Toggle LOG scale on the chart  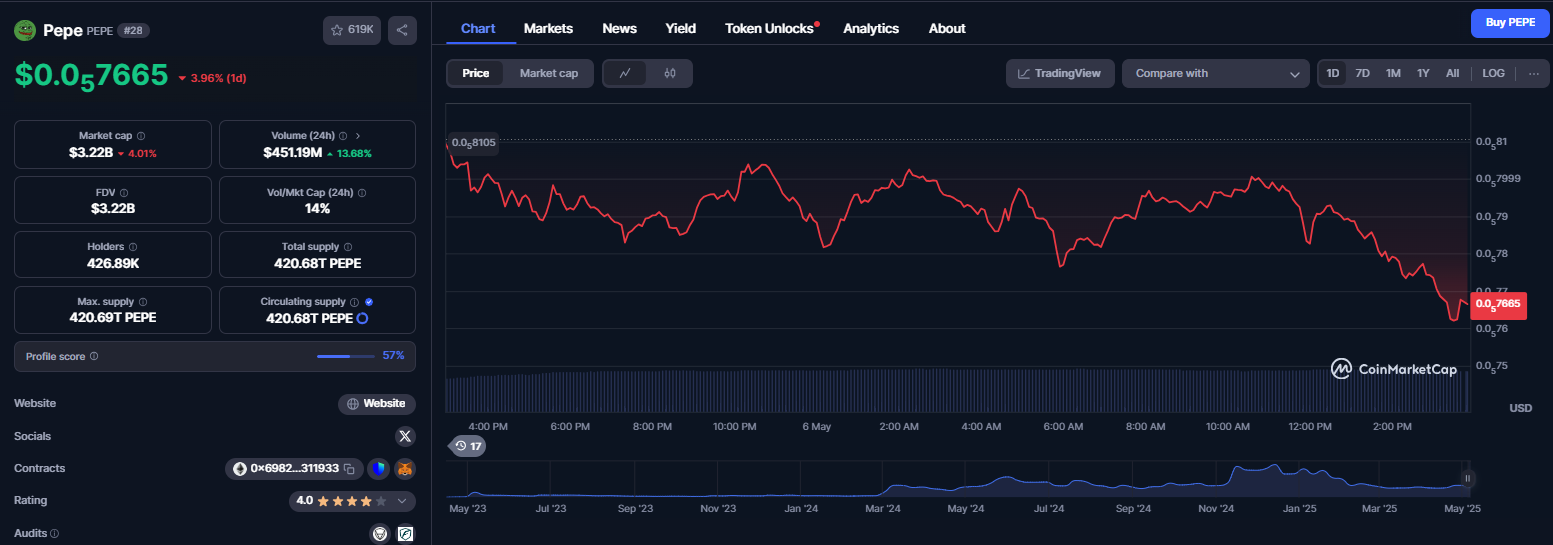pyautogui.click(x=1493, y=73)
